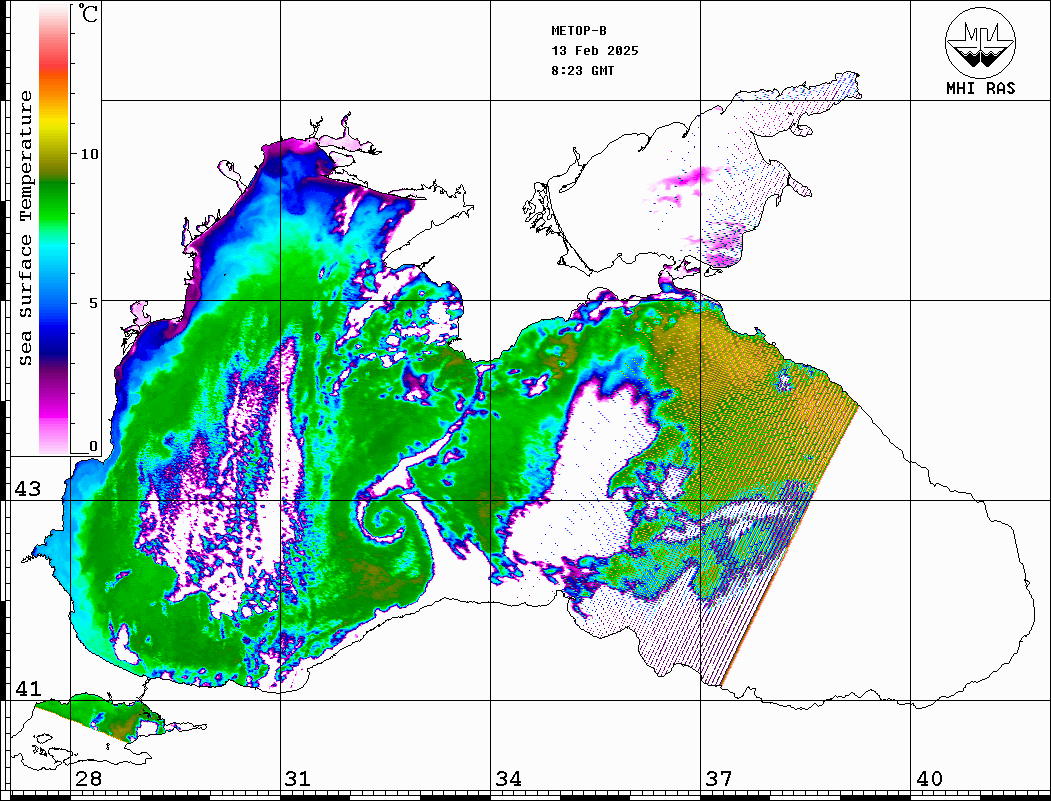1051x801 pixels.
Task: Click the '0' value on color scale
Action: click(93, 446)
